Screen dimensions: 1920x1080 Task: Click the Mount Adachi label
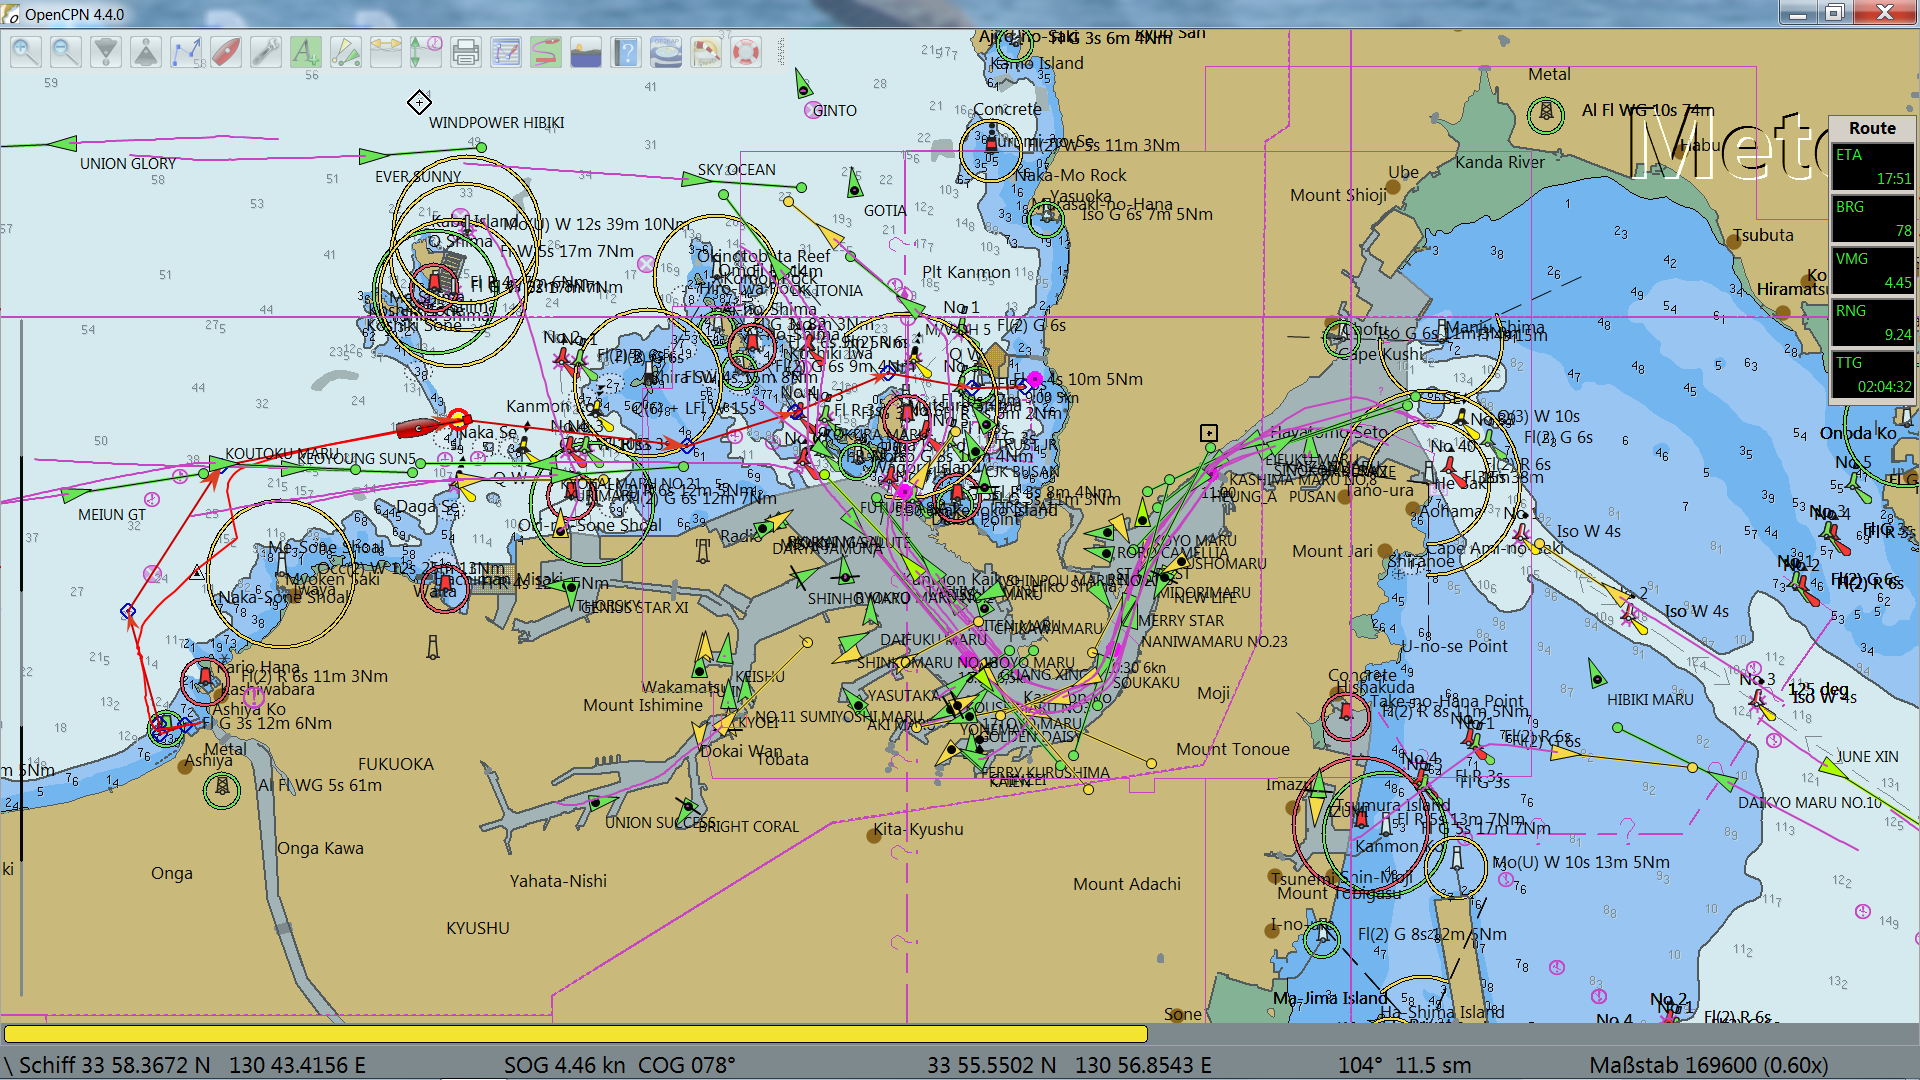click(1126, 884)
